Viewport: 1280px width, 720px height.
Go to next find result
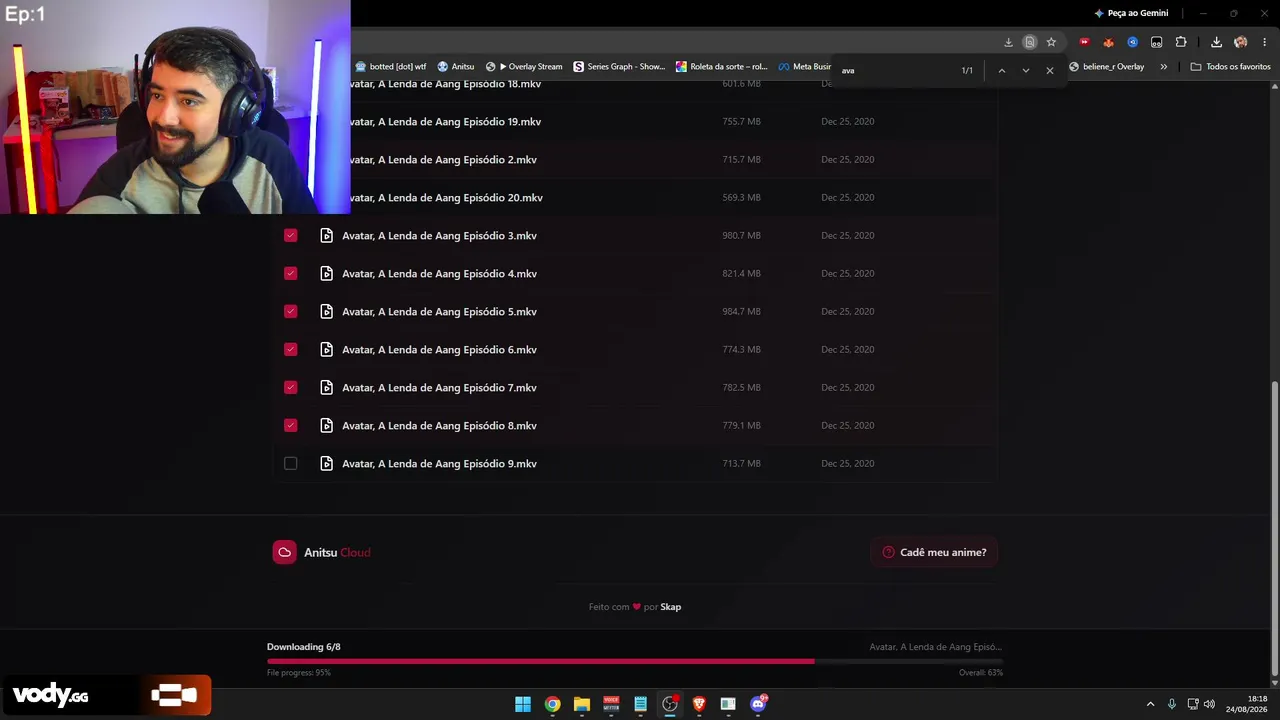[x=1025, y=71]
